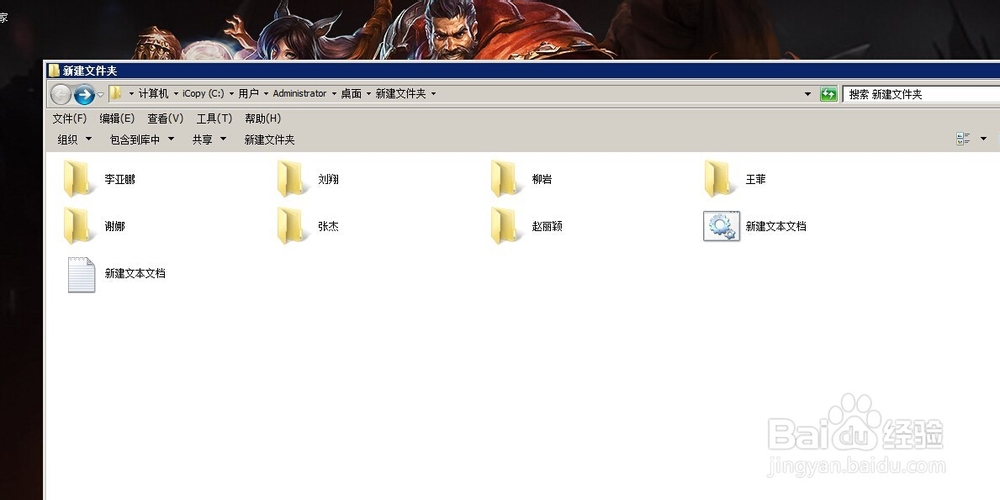Expand the arrow after 计算机 in path

[175, 94]
